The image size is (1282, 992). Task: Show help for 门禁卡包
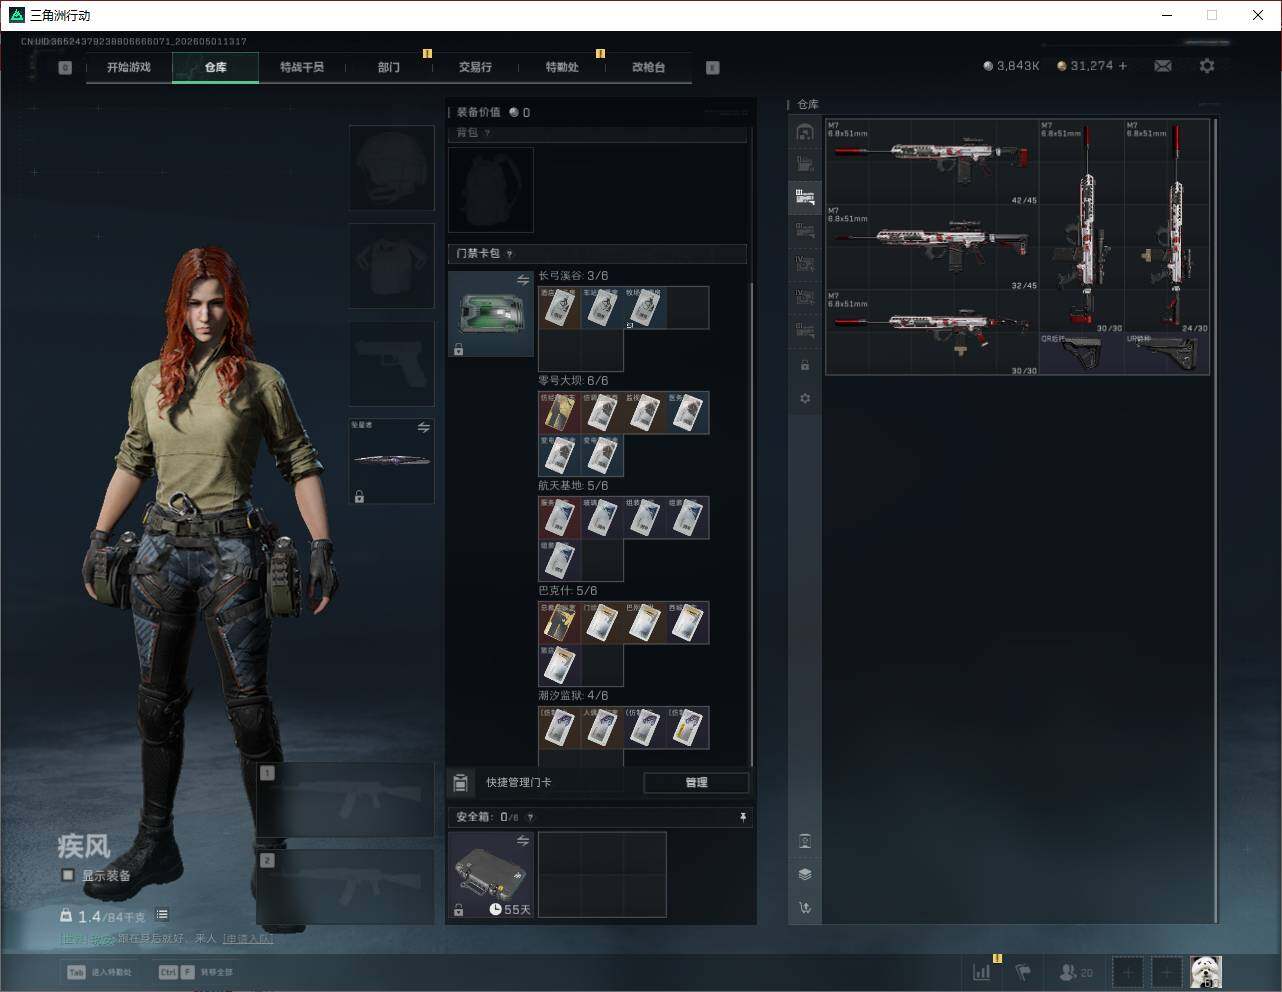tap(509, 254)
